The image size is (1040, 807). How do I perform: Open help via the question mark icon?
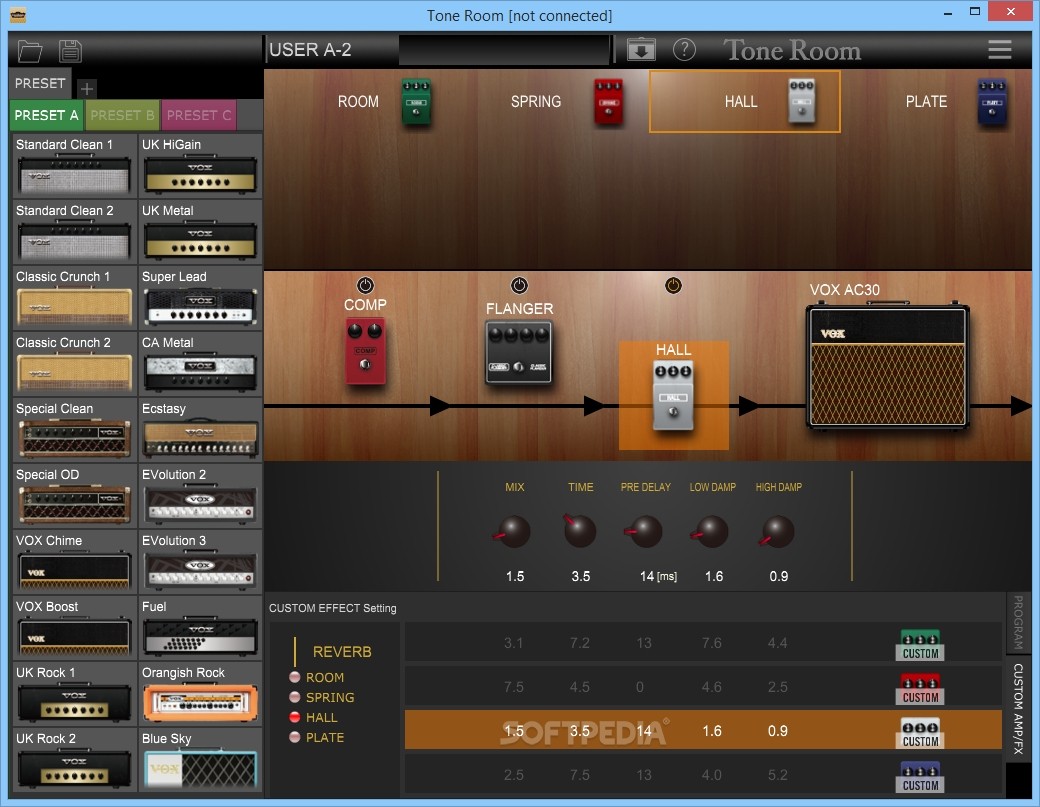[684, 50]
